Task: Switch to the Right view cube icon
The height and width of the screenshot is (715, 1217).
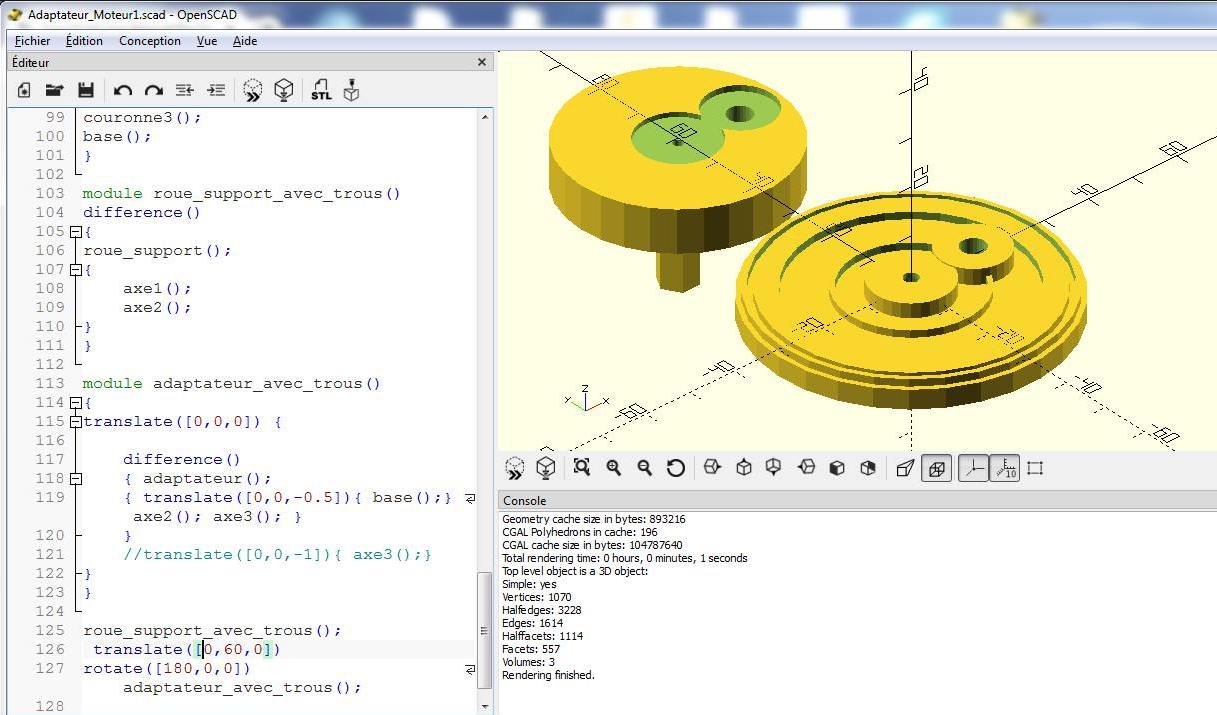Action: tap(712, 468)
